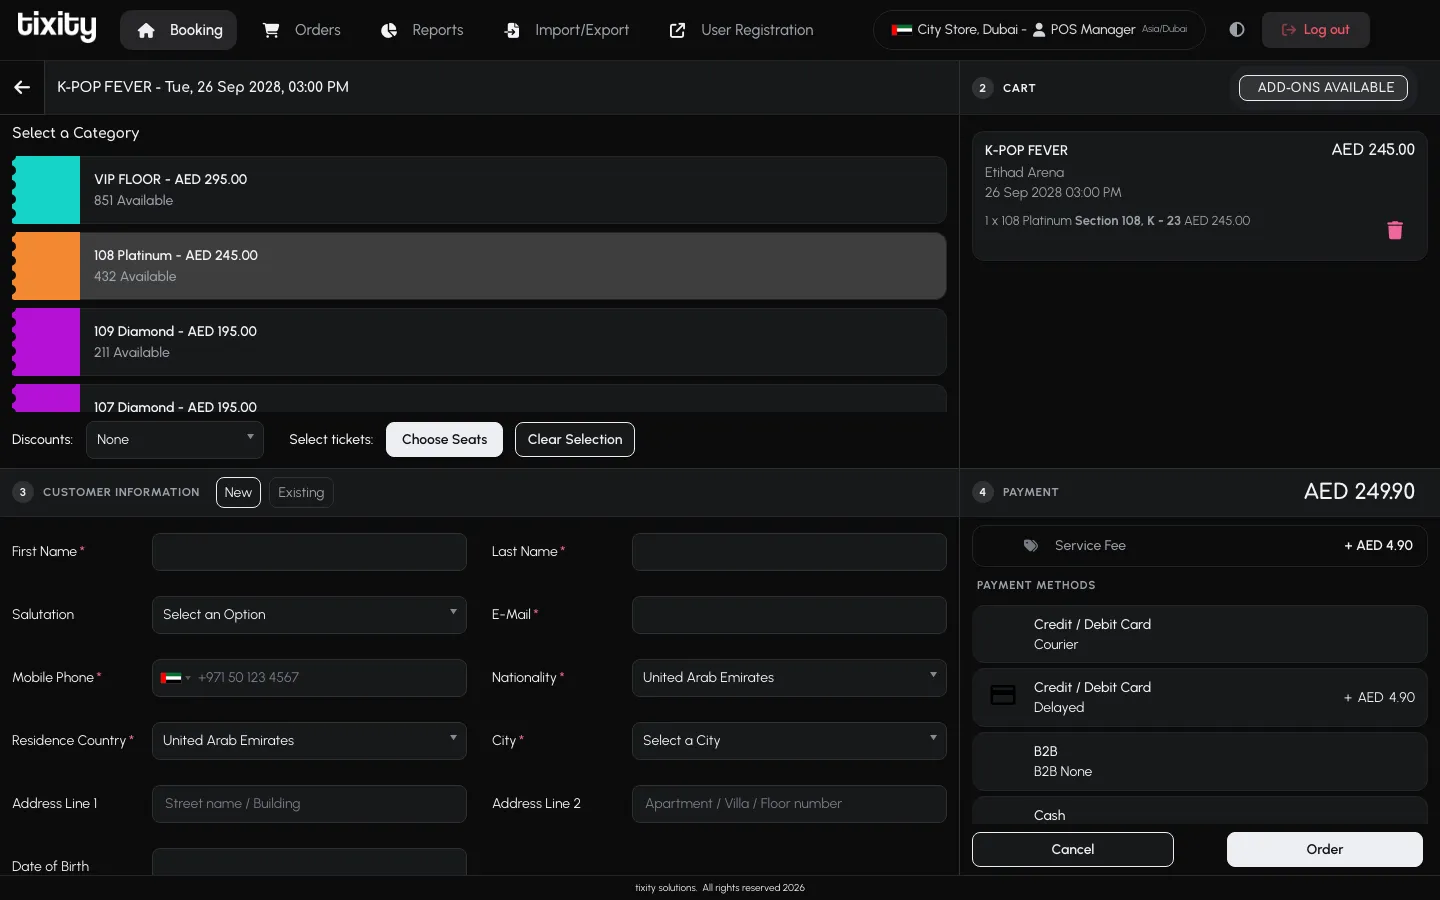Image resolution: width=1440 pixels, height=900 pixels.
Task: Click the Choose Seats button
Action: 444,440
